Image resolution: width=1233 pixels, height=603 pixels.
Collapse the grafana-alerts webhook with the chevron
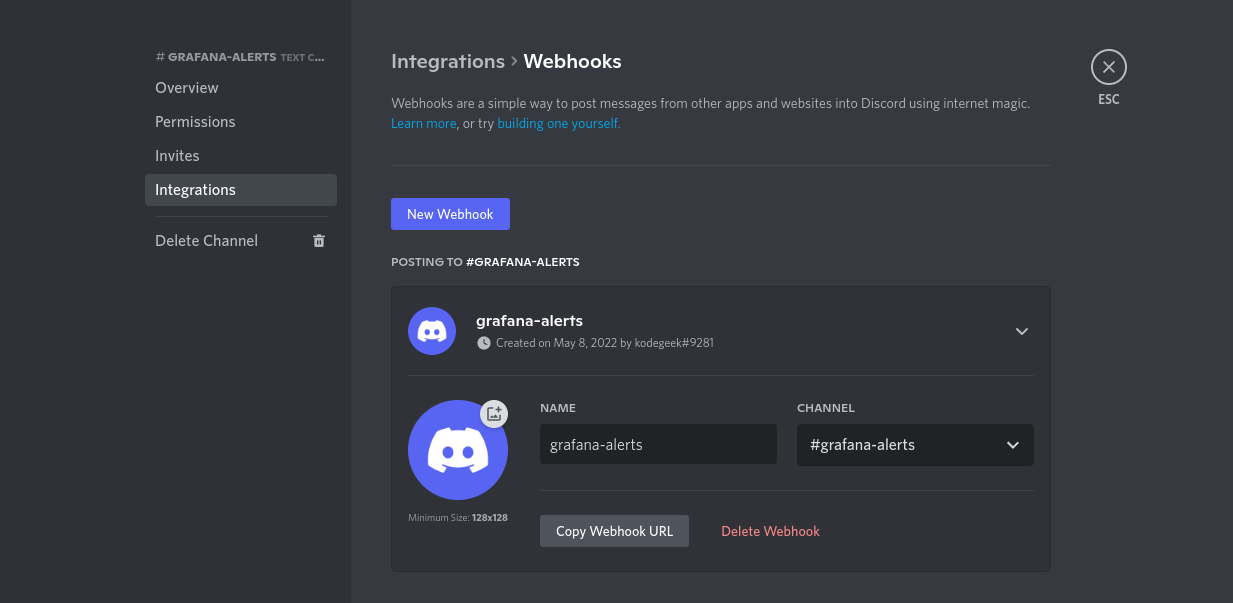tap(1021, 331)
